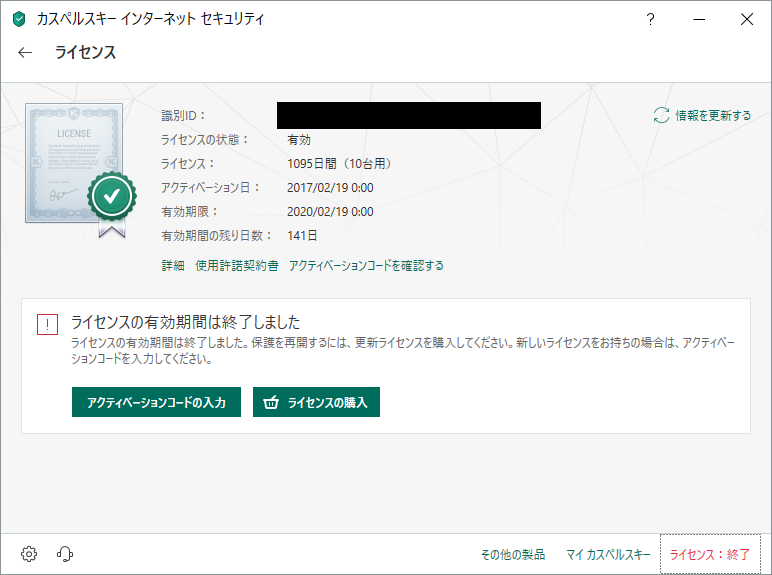Click the green checkmark seal badge
The width and height of the screenshot is (772, 575).
[112, 196]
